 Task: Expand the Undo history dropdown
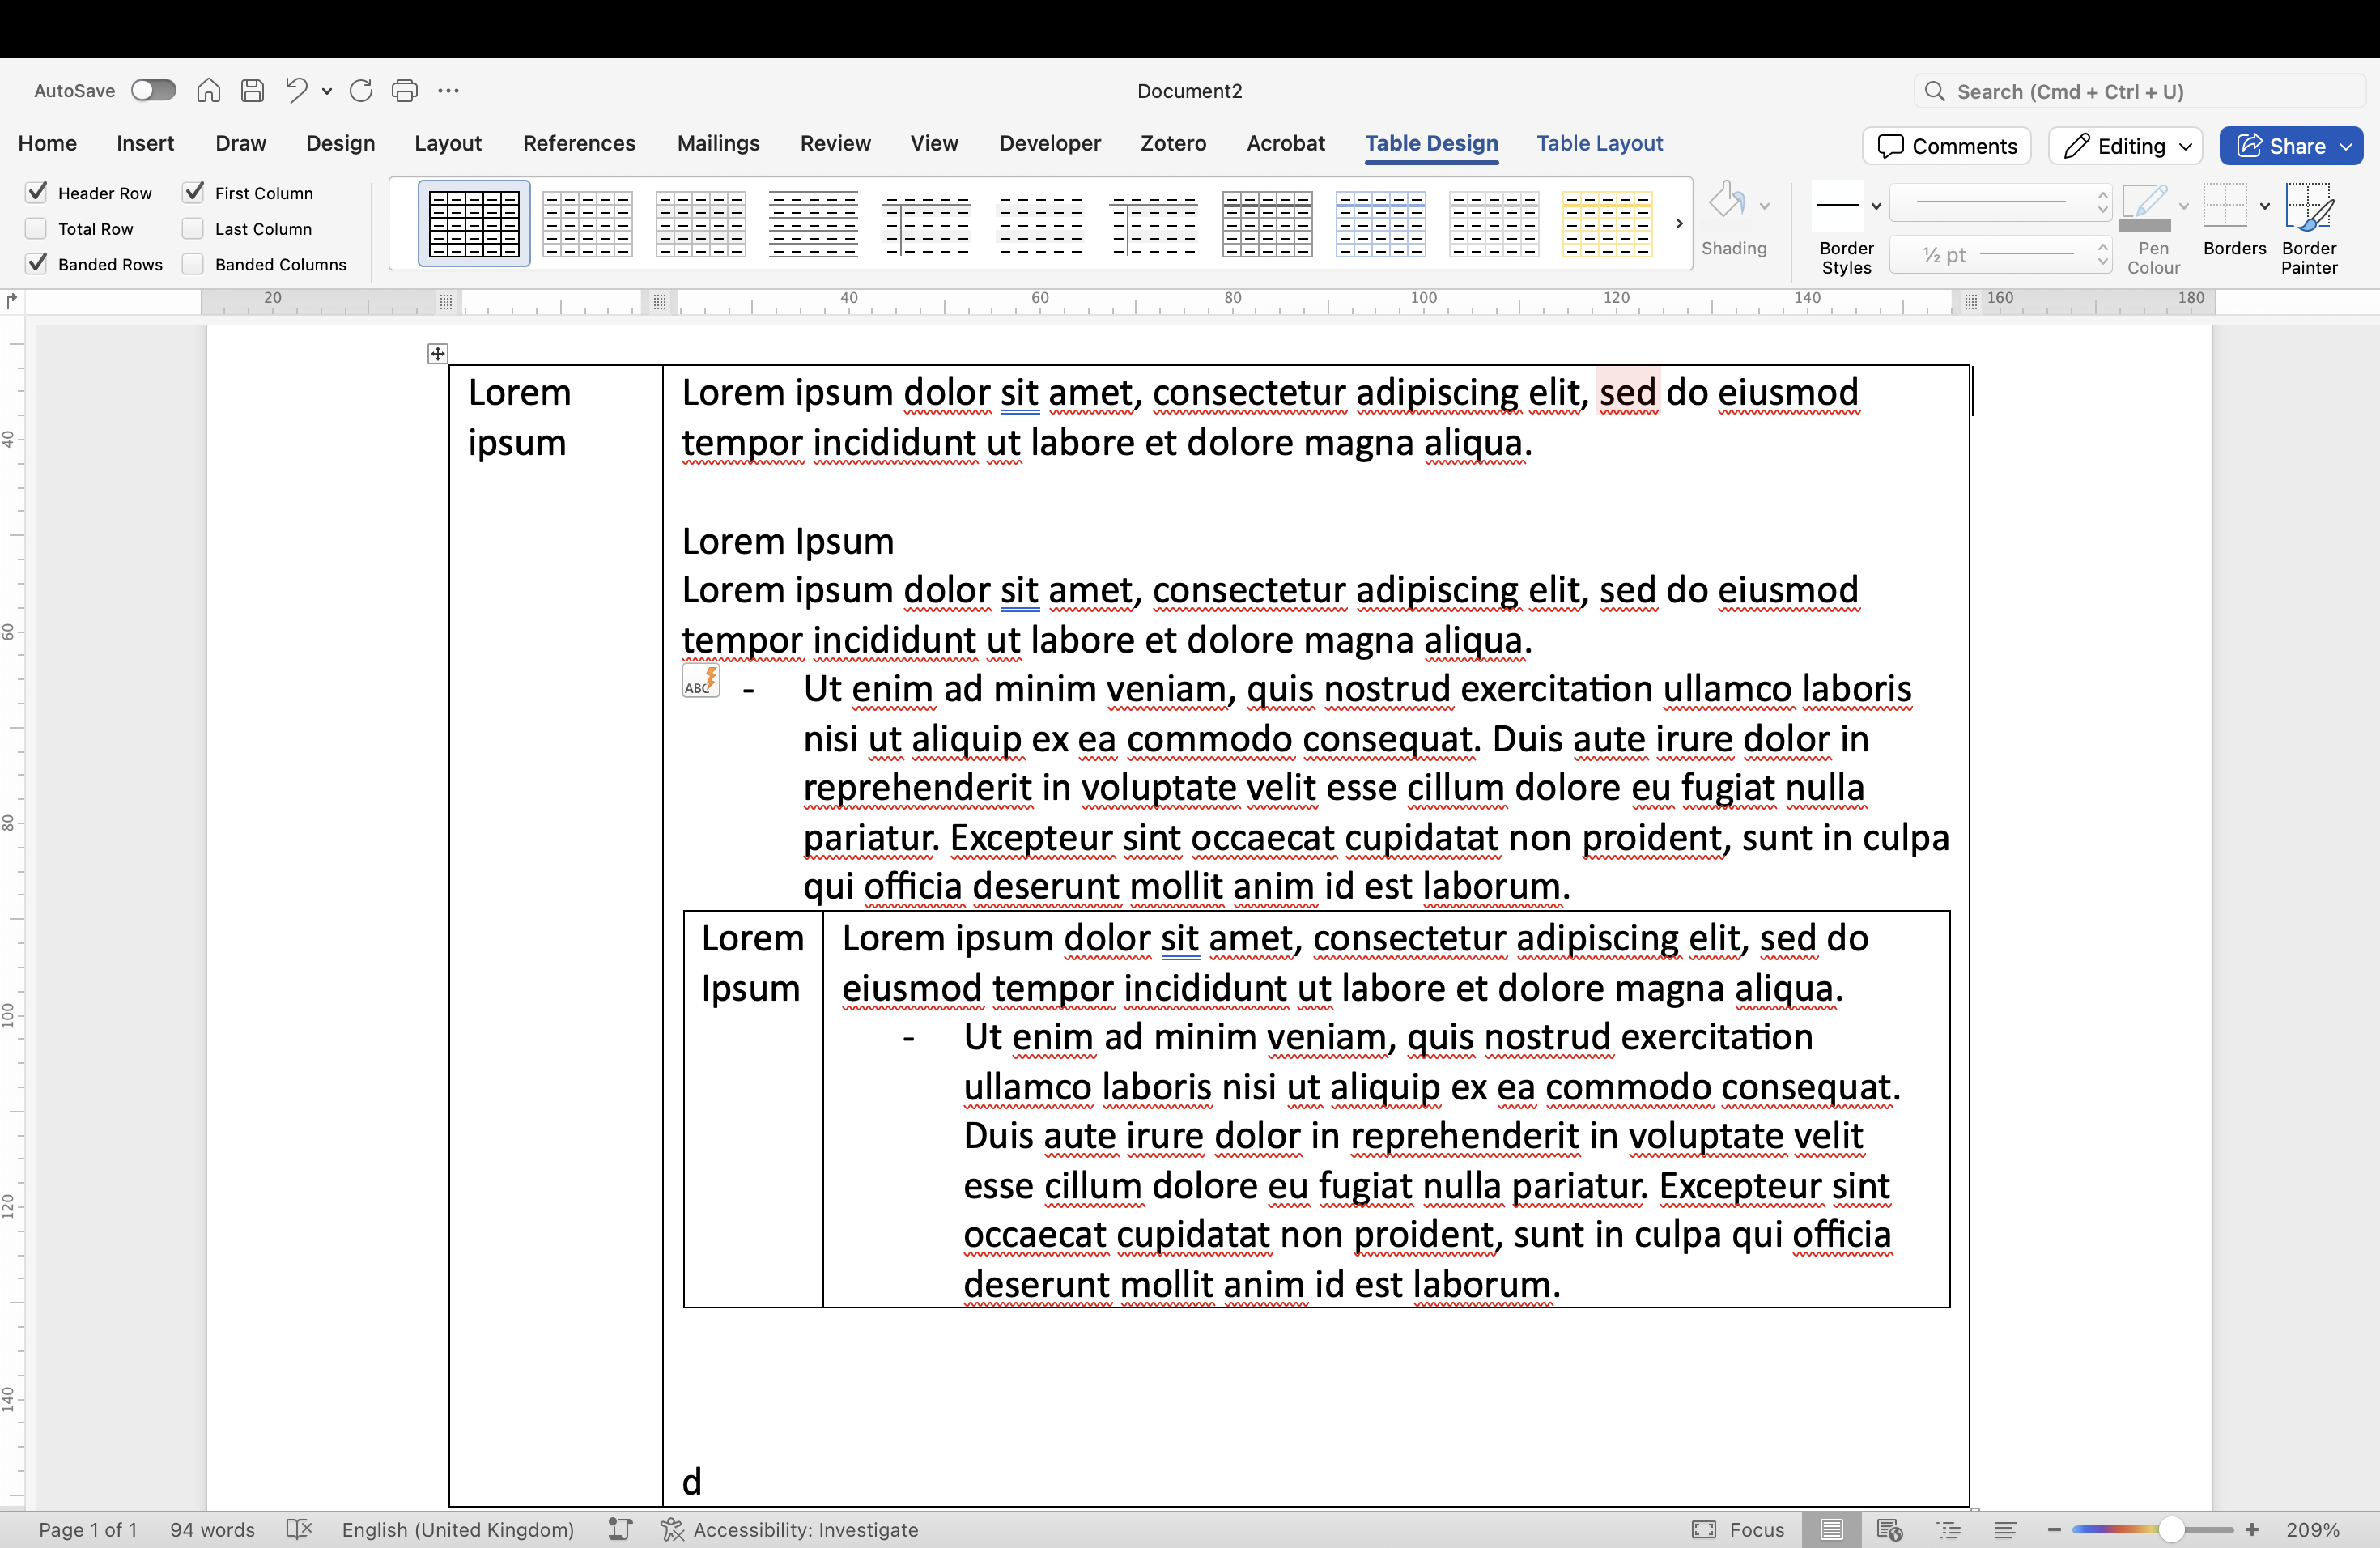[x=327, y=91]
